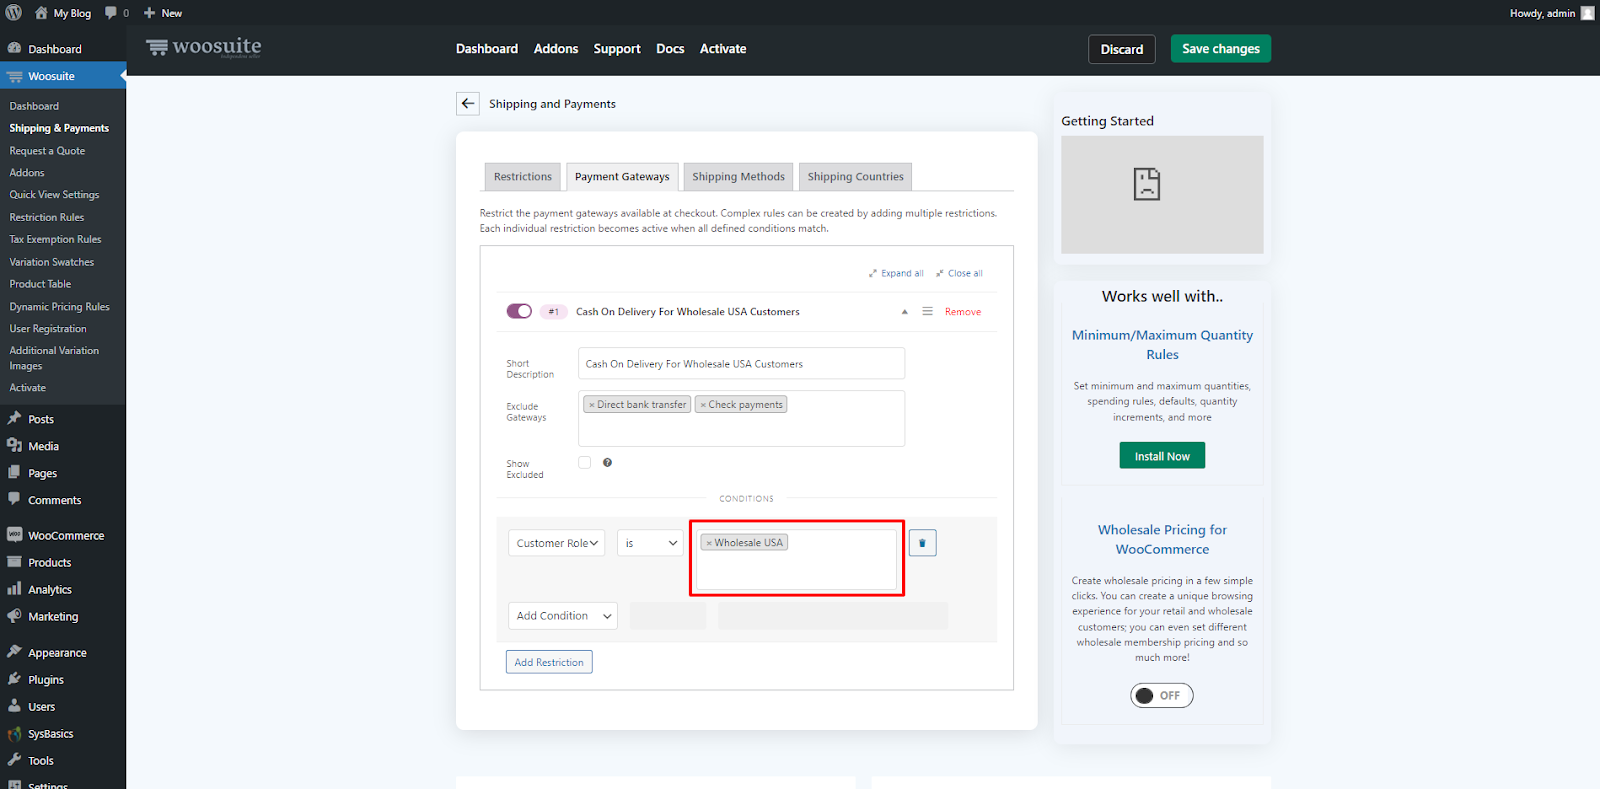The width and height of the screenshot is (1600, 789).
Task: Open Wholesale Pricing for WooCommerce link
Action: [1162, 539]
